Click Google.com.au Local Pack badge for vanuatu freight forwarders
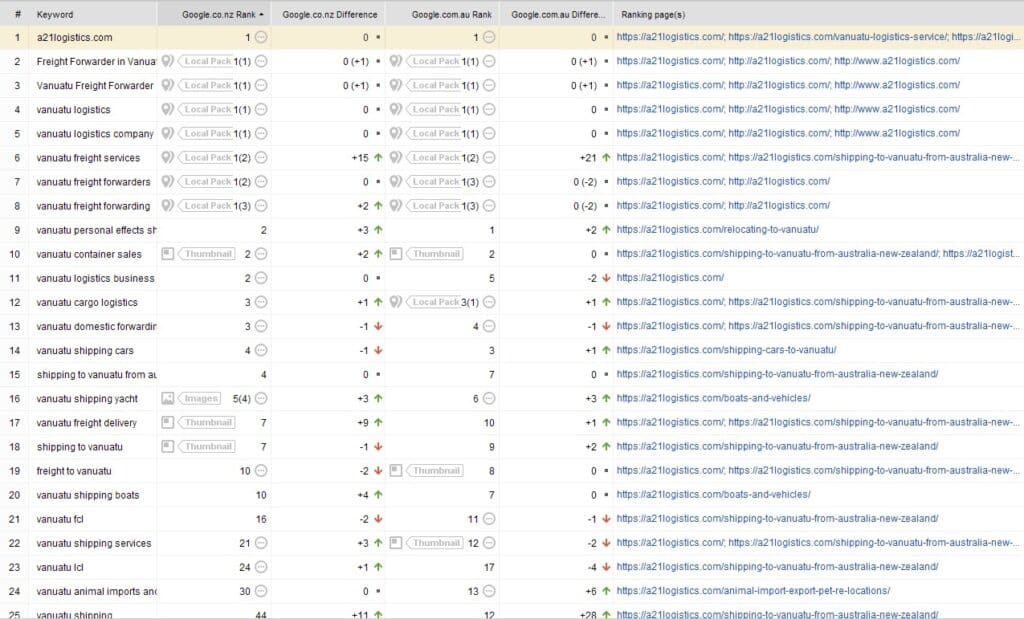 tap(434, 182)
